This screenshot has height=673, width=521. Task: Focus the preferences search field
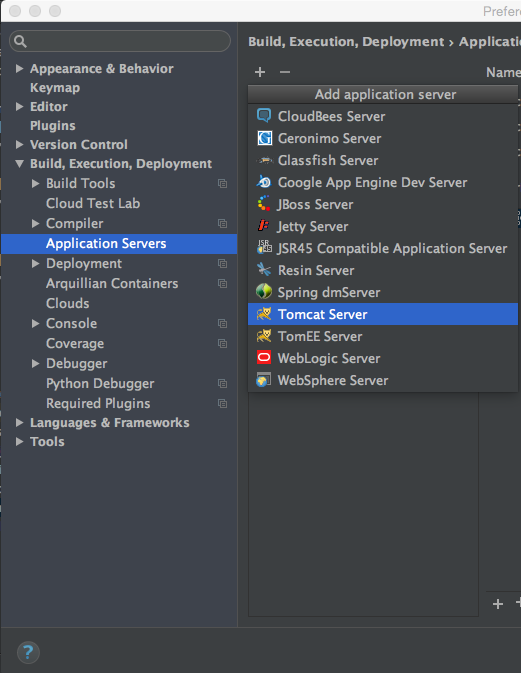(120, 41)
